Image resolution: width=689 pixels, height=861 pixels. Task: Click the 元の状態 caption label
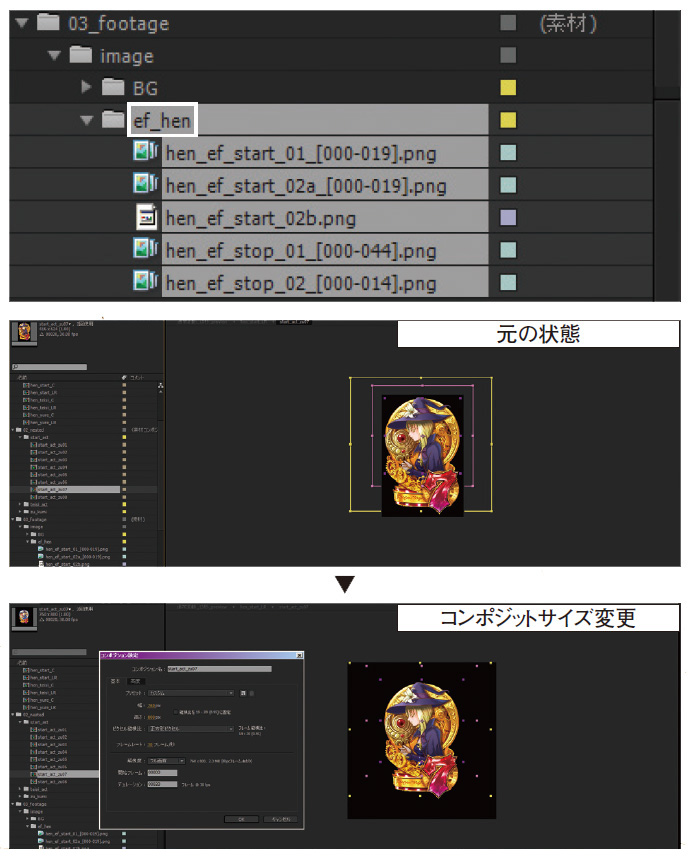click(538, 334)
